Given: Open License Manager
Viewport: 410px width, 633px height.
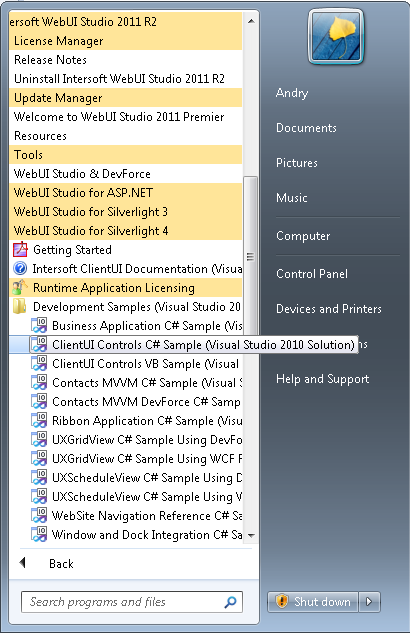Looking at the screenshot, I should 126,41.
